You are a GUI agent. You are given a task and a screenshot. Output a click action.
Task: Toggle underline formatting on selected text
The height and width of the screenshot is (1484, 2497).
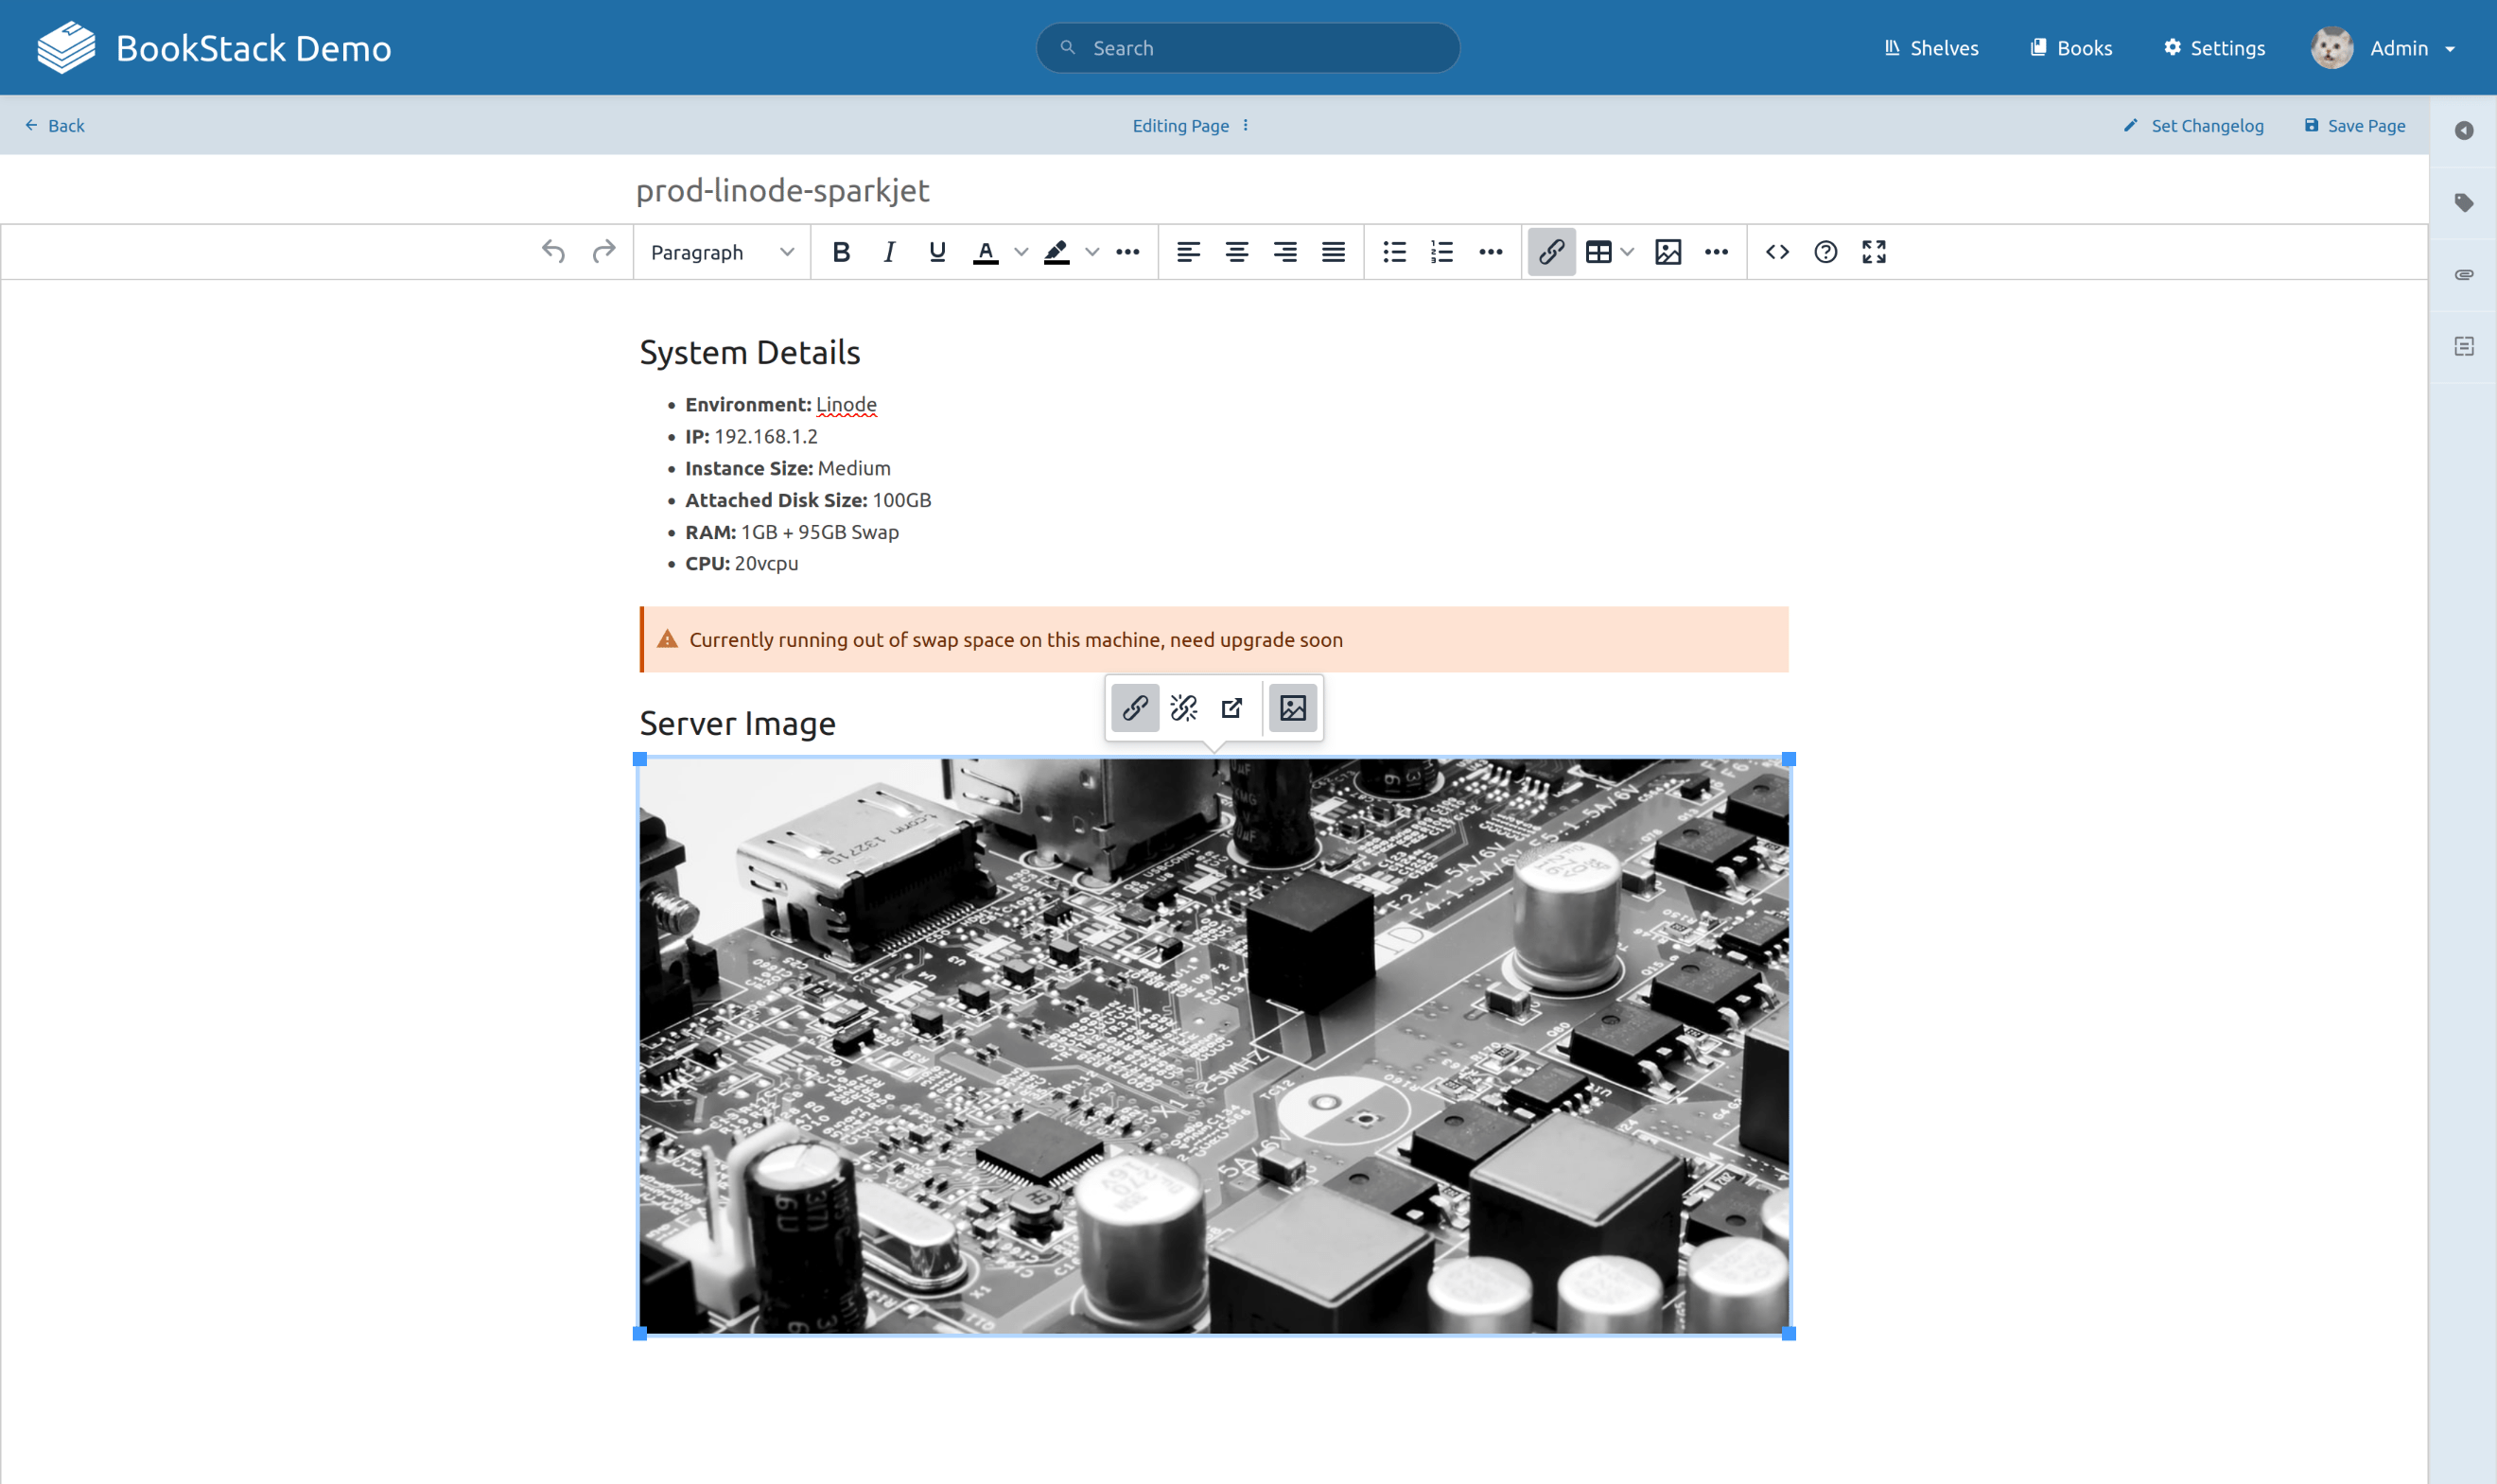[x=936, y=253]
